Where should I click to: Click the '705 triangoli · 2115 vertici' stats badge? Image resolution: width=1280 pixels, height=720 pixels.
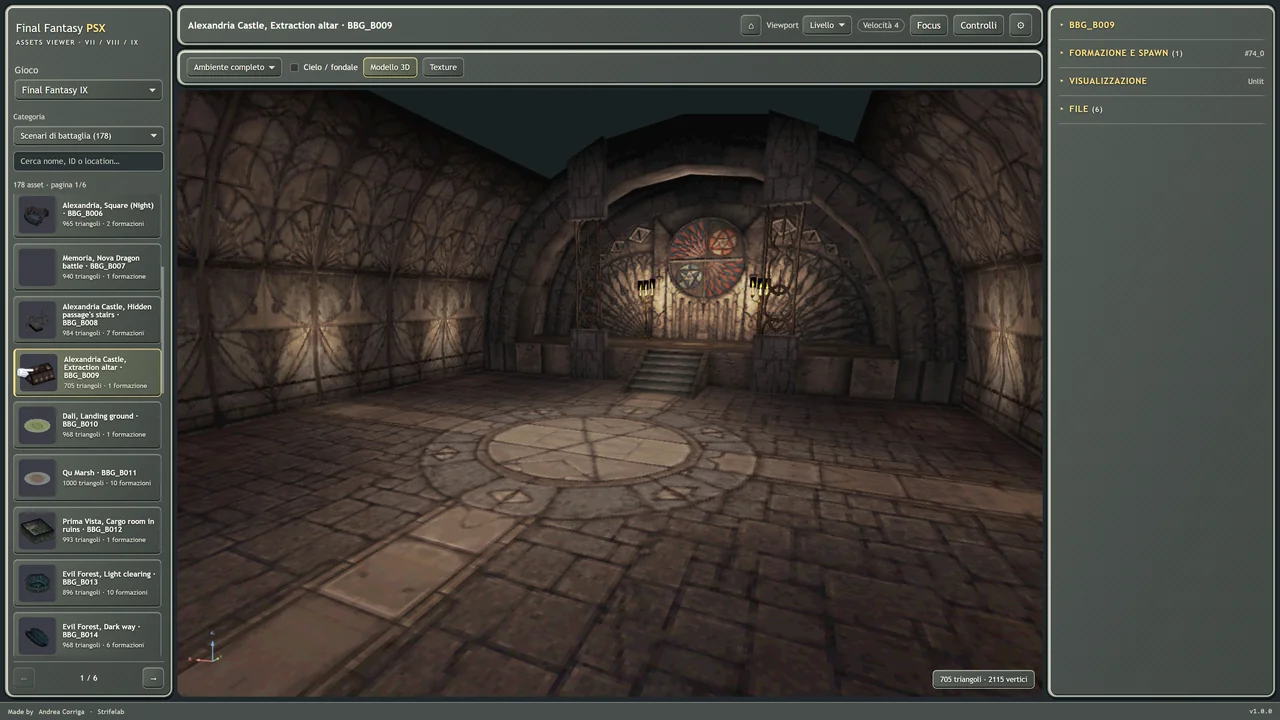(x=983, y=680)
